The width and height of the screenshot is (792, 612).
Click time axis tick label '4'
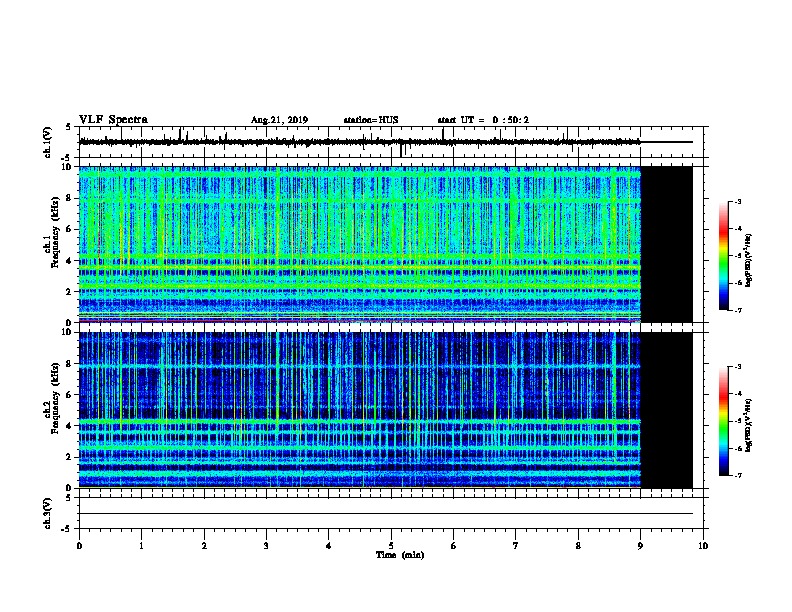[328, 546]
